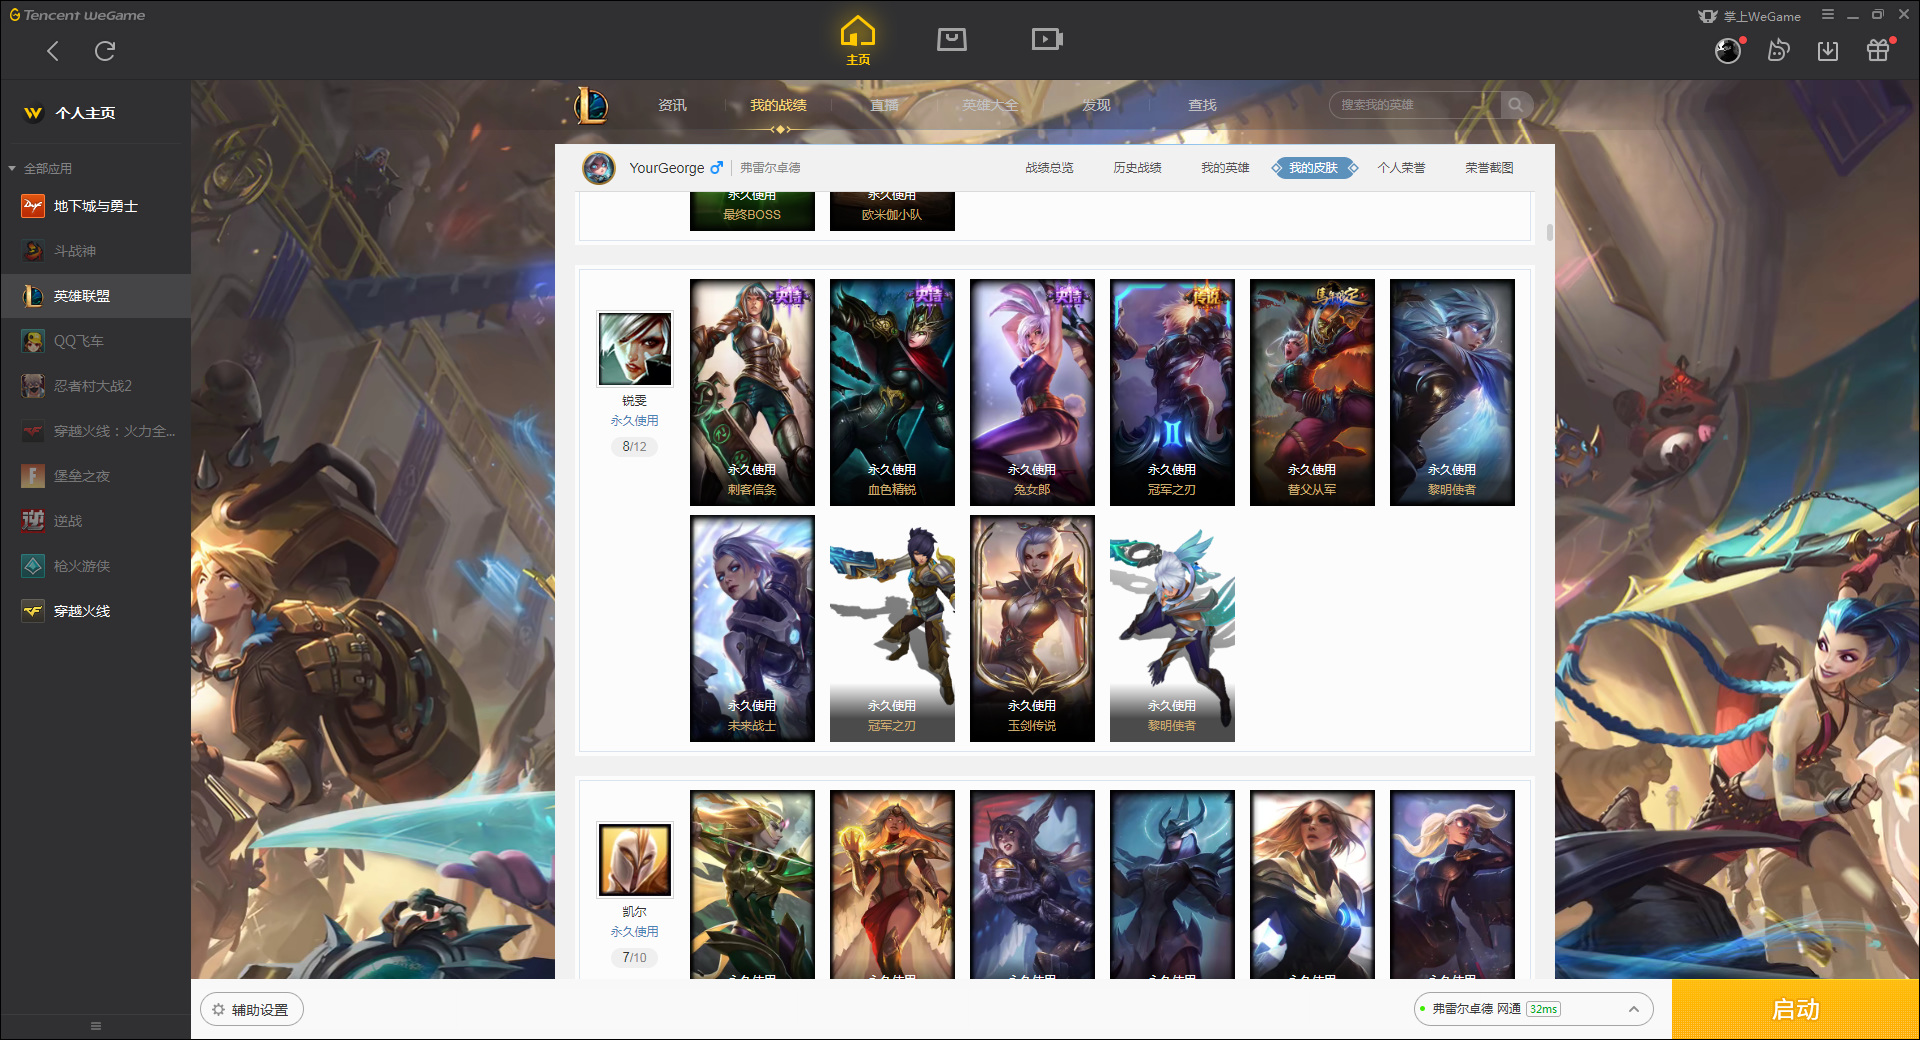Open the 英雄大全 nav tab

[990, 105]
